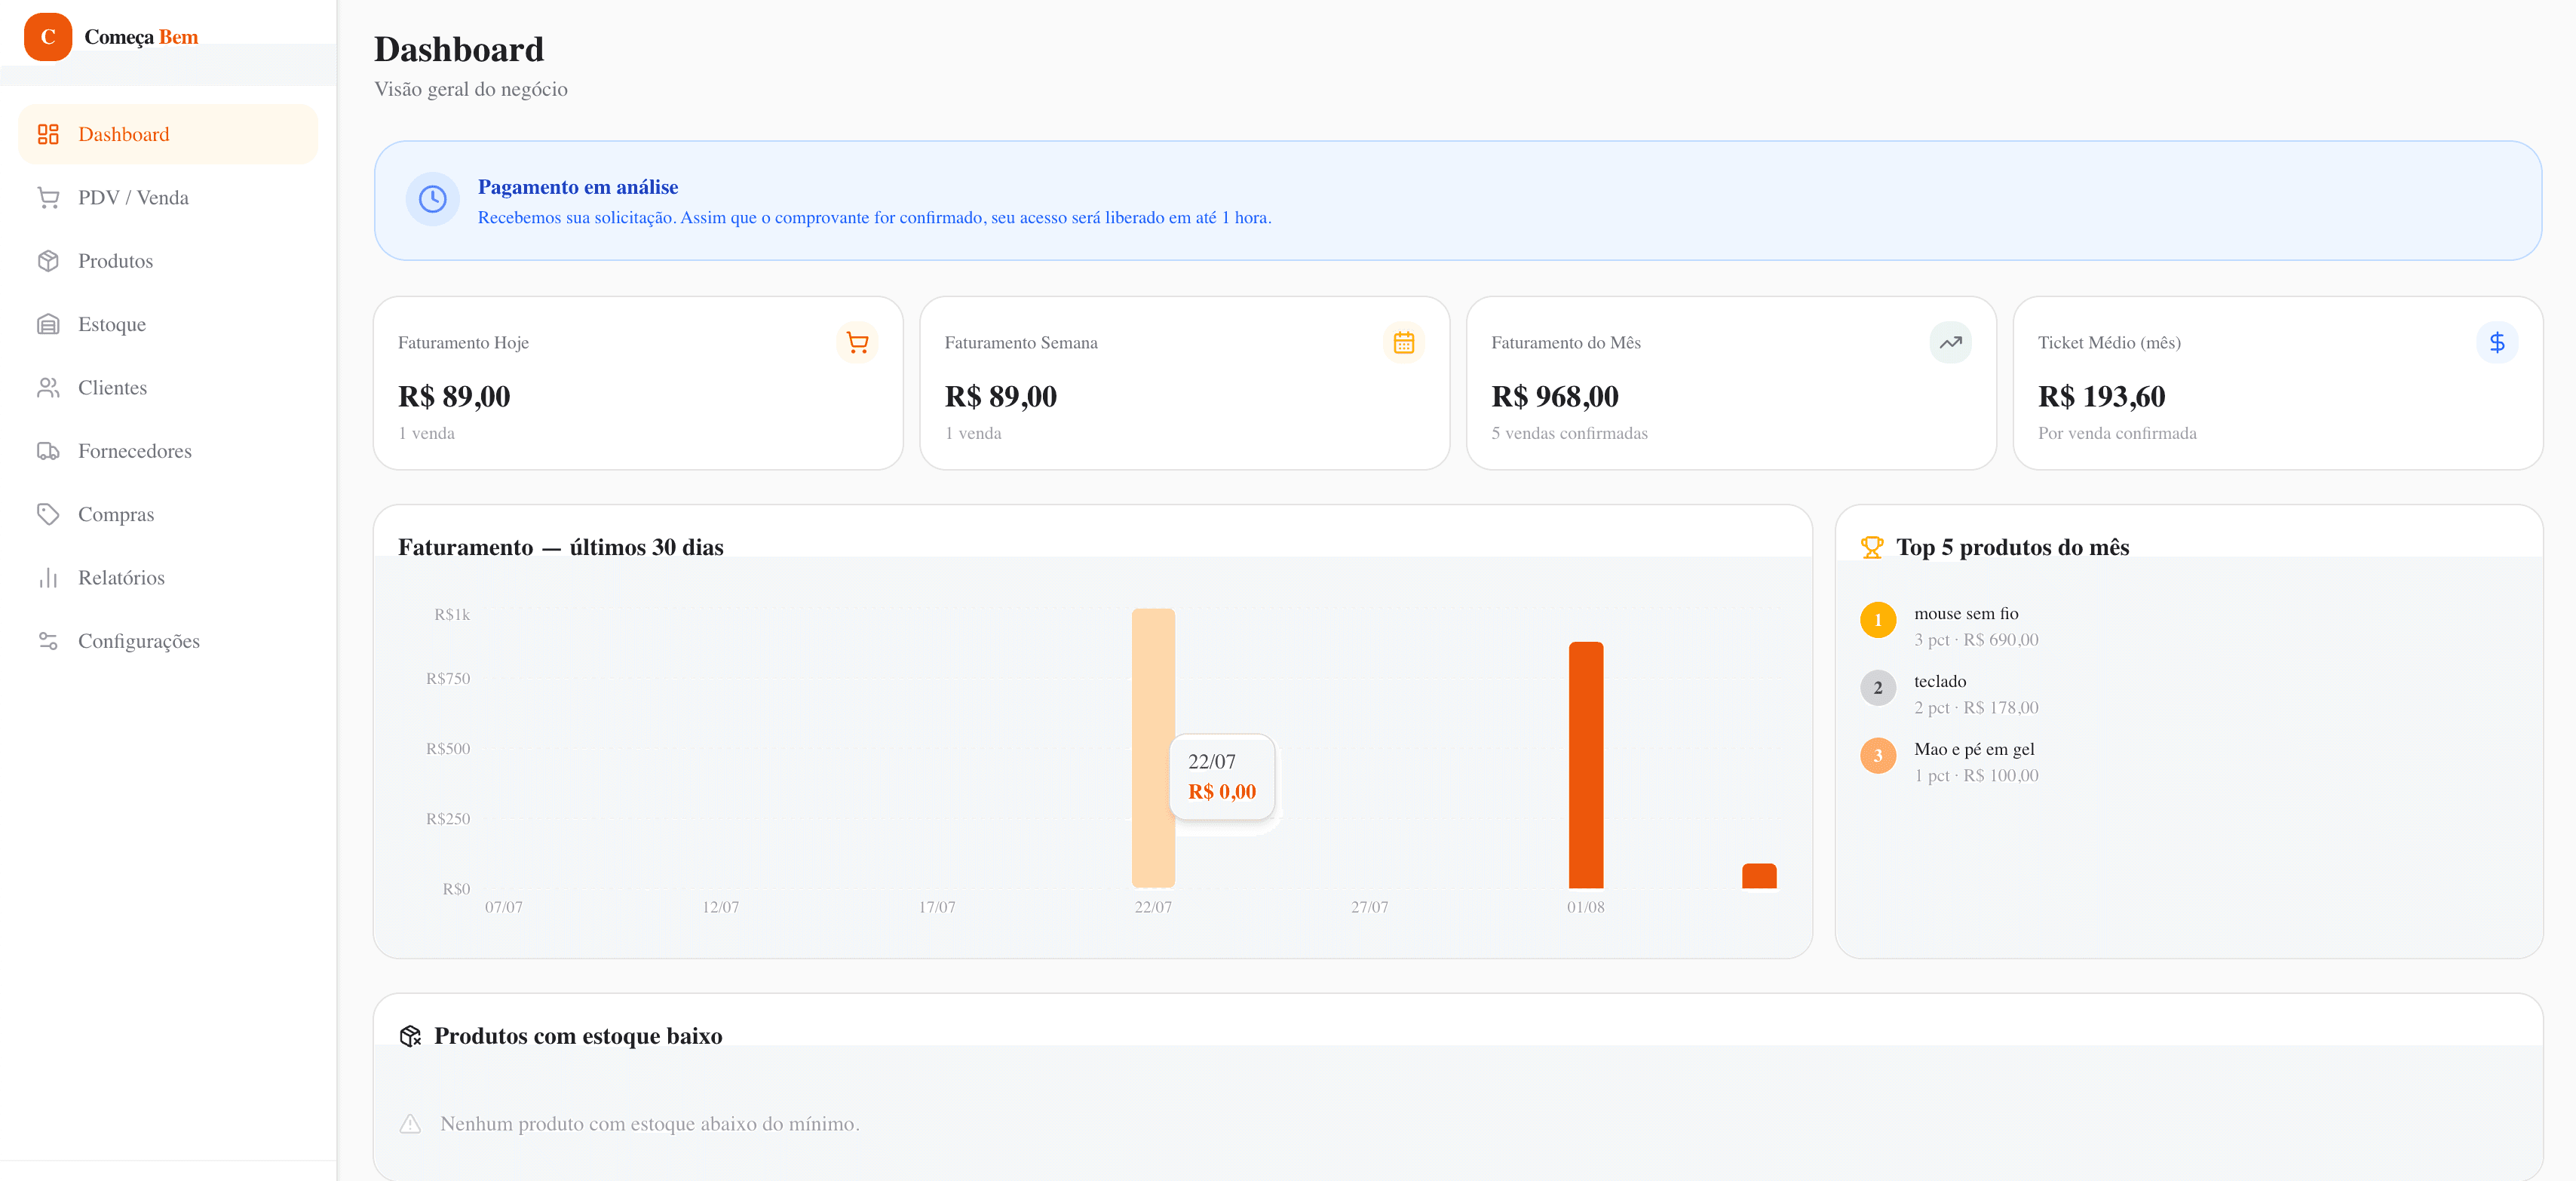The width and height of the screenshot is (2576, 1181).
Task: Click the warning triangle icon in low stock section
Action: 410,1124
